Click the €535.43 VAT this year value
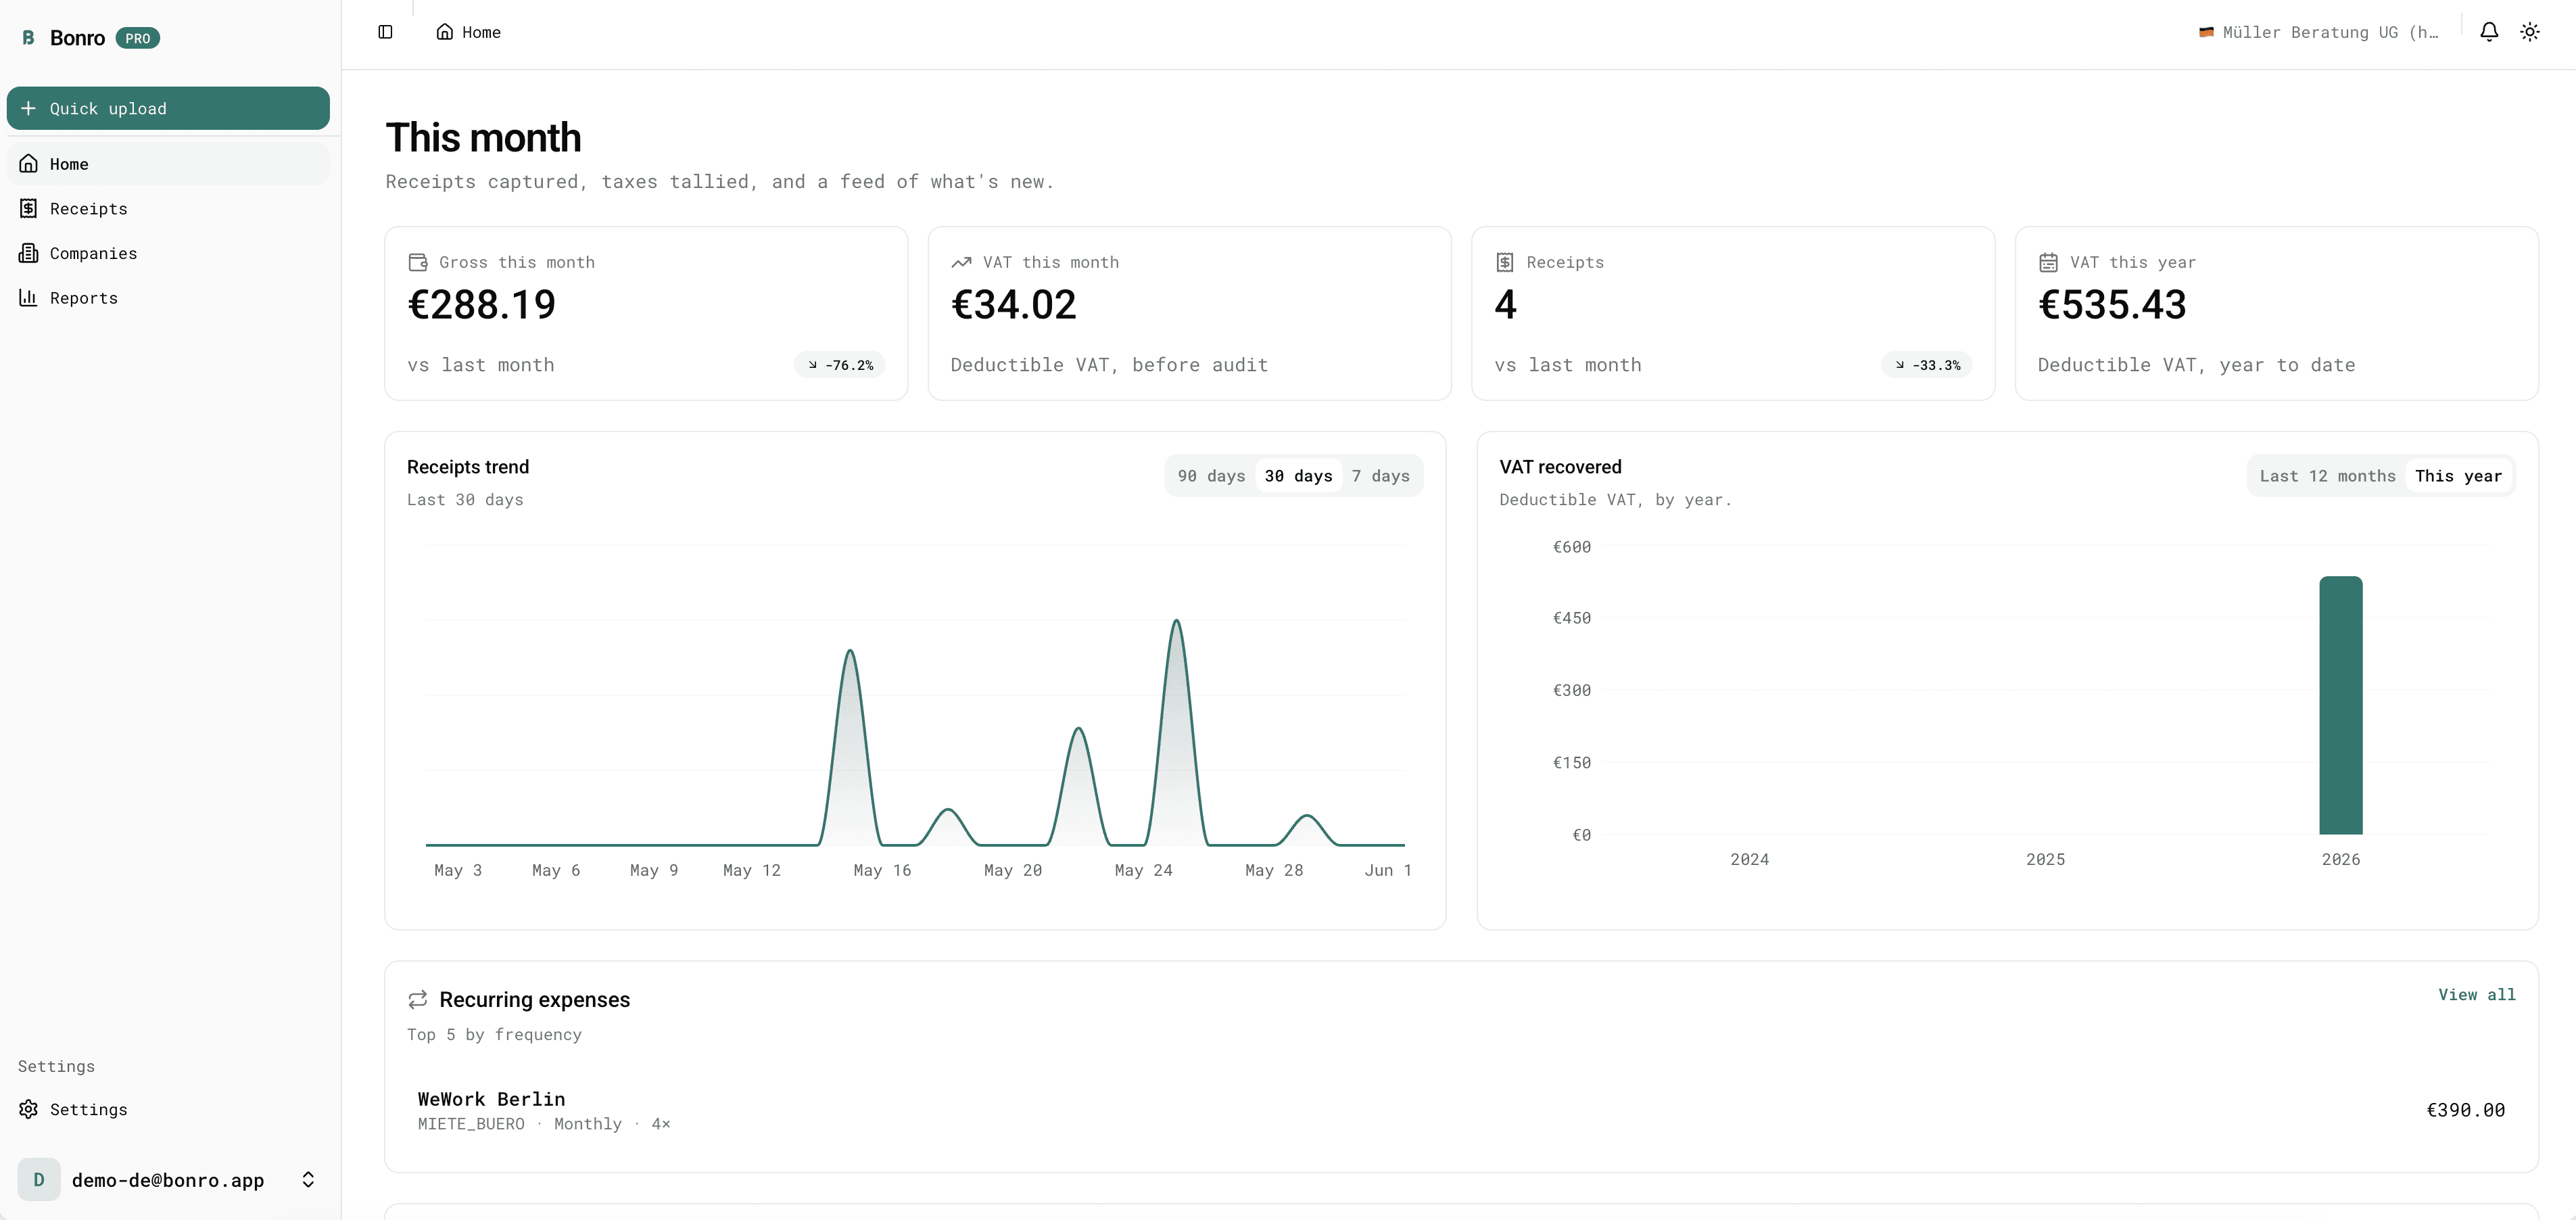 pyautogui.click(x=2112, y=305)
